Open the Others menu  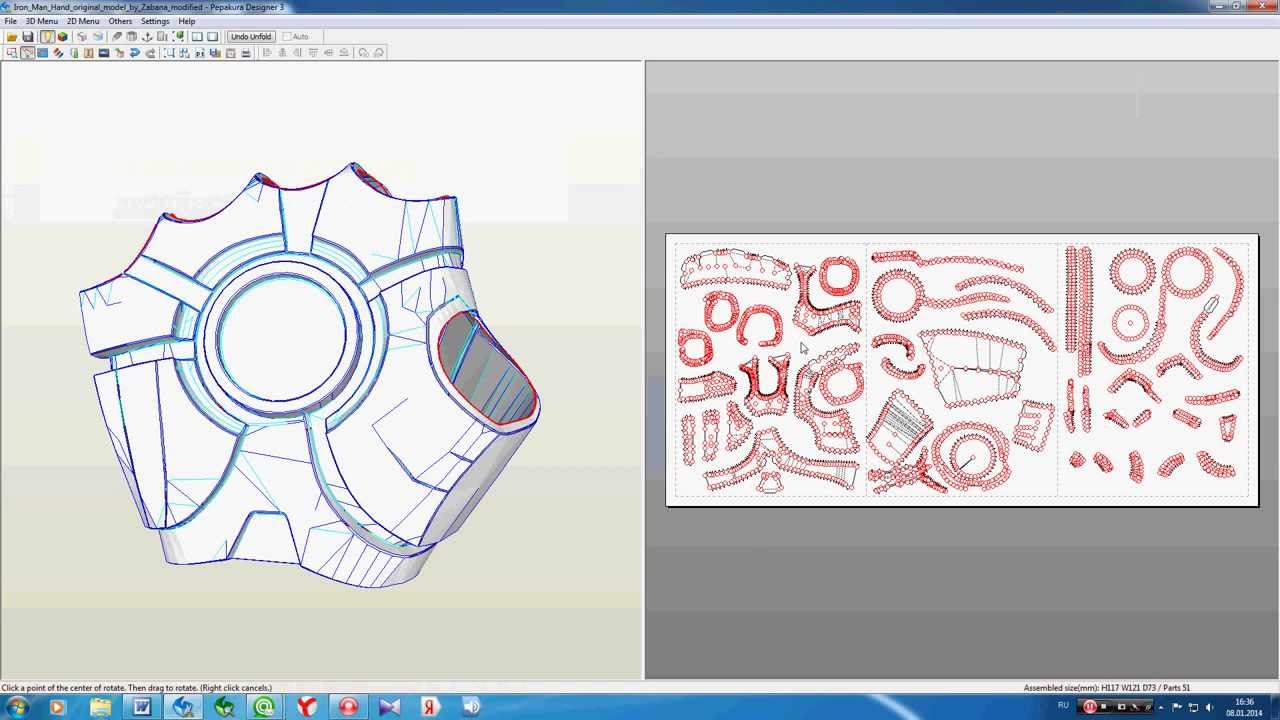[120, 21]
